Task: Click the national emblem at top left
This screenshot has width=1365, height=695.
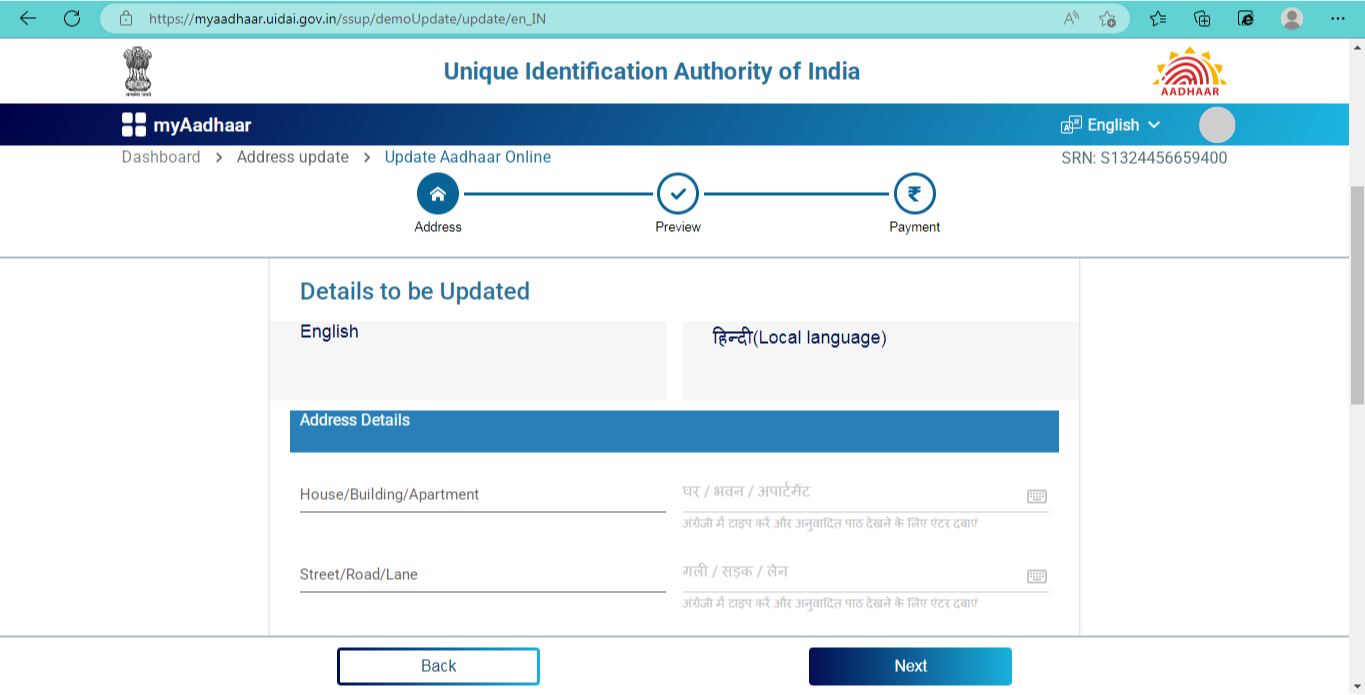Action: point(137,70)
